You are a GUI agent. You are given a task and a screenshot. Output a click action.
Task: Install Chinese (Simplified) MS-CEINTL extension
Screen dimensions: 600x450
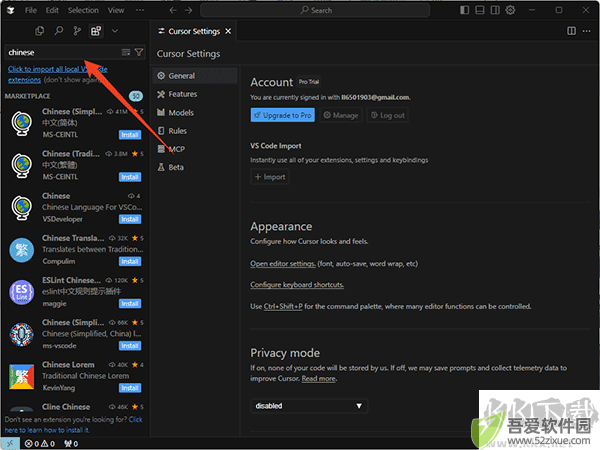(x=130, y=135)
